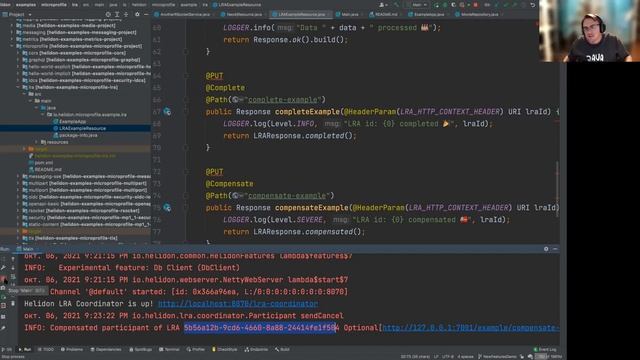The width and height of the screenshot is (640, 360).
Task: Click the pin icon at bottom of Run sidebar
Action: pos(4,328)
